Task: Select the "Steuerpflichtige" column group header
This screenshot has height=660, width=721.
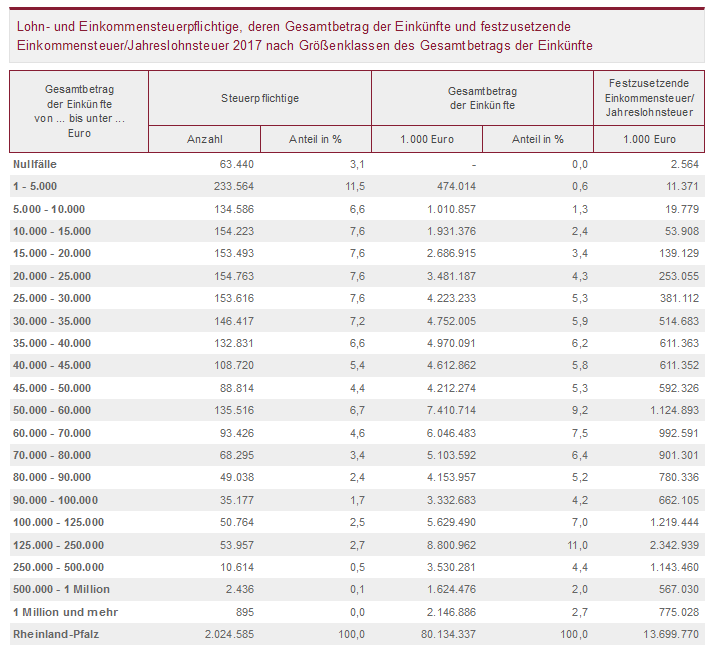Action: tap(260, 98)
